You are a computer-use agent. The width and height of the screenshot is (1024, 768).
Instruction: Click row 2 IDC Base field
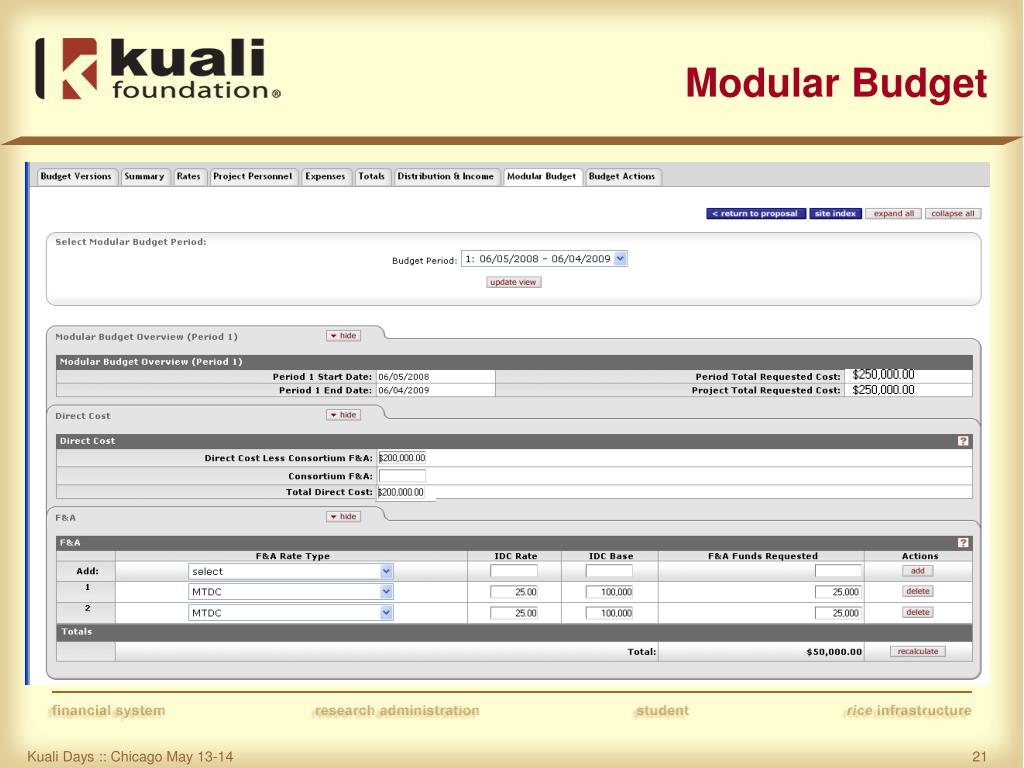[x=609, y=613]
